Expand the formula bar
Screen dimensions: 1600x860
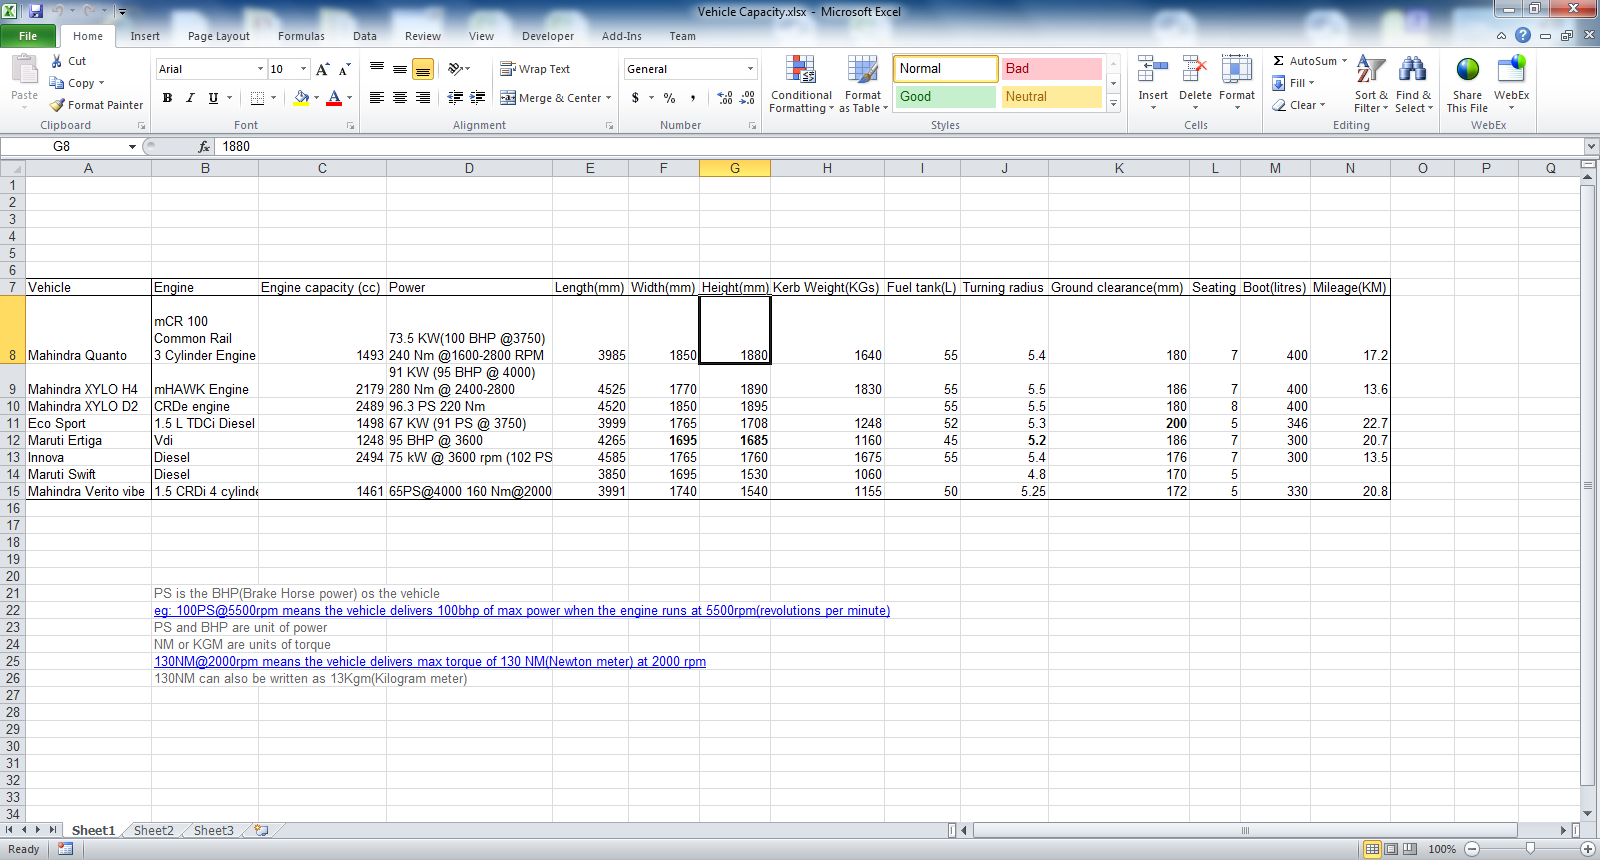(x=1591, y=146)
